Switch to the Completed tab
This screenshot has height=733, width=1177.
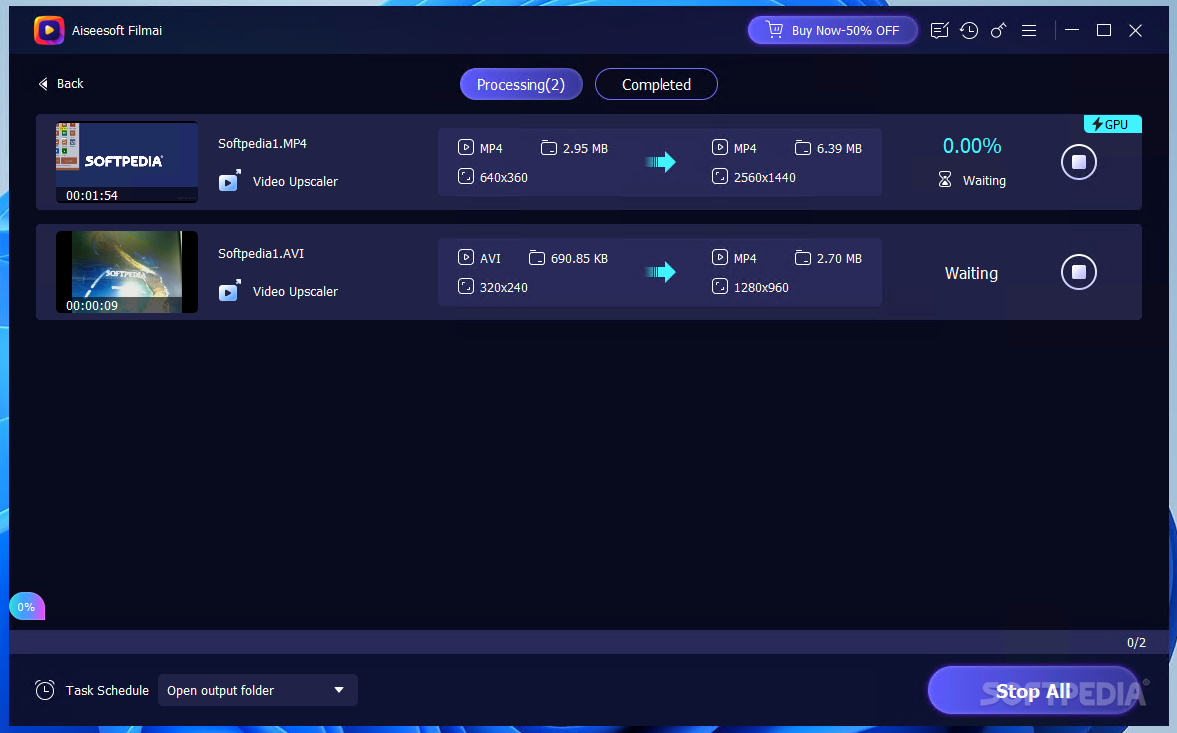(656, 84)
